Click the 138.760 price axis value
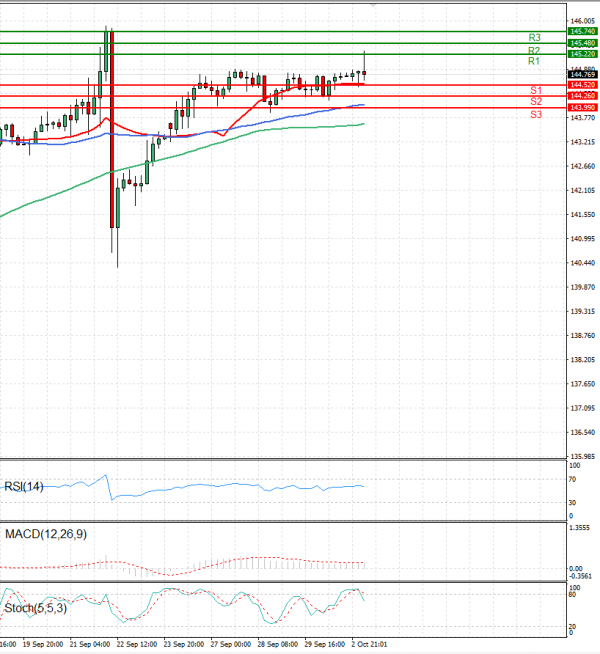This screenshot has height=654, width=600. coord(582,336)
